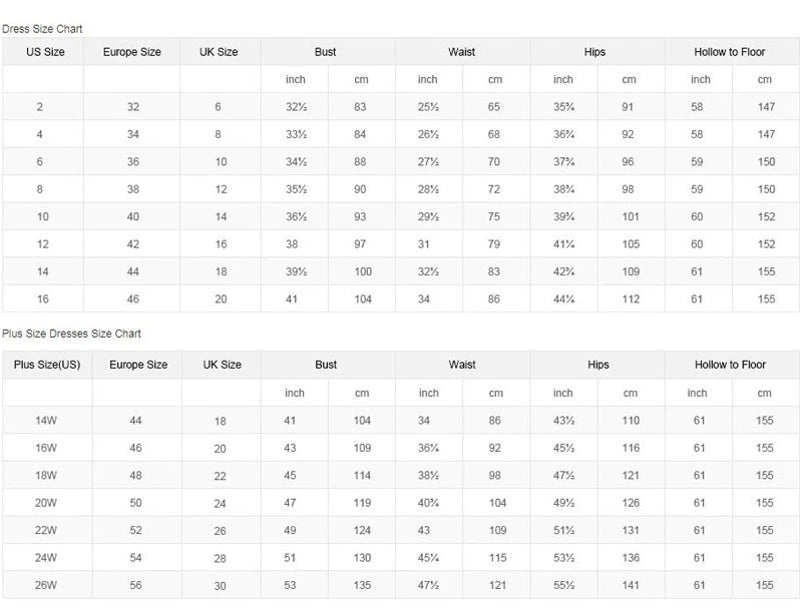Click US size 2 in the first row
The height and width of the screenshot is (614, 800).
click(40, 107)
